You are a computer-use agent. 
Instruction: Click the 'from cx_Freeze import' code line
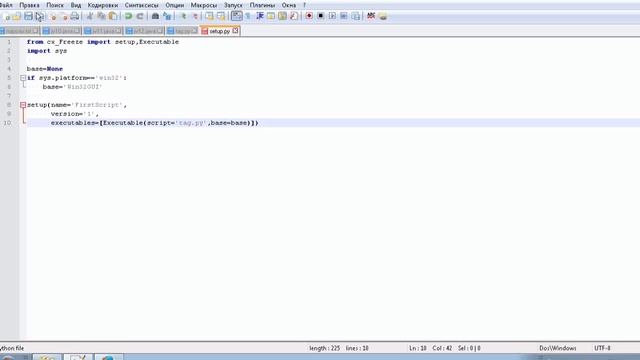click(103, 42)
